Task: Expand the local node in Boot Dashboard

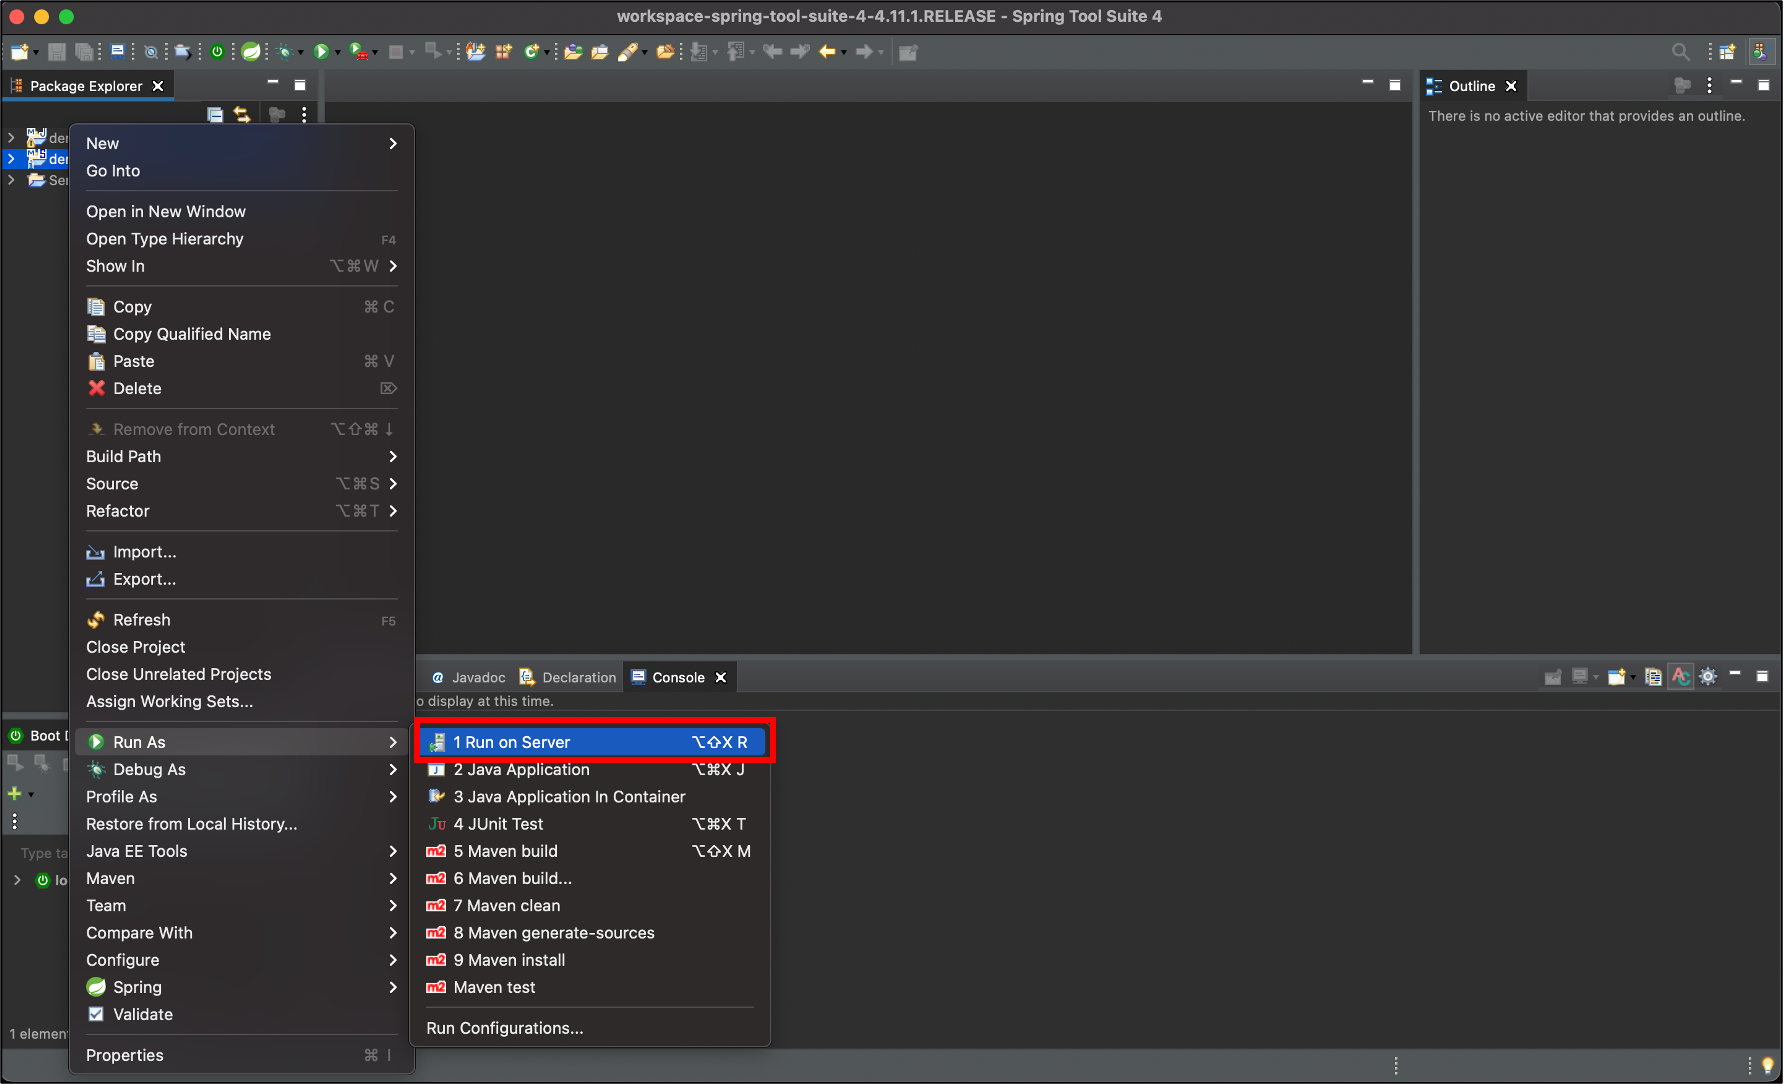Action: (17, 880)
